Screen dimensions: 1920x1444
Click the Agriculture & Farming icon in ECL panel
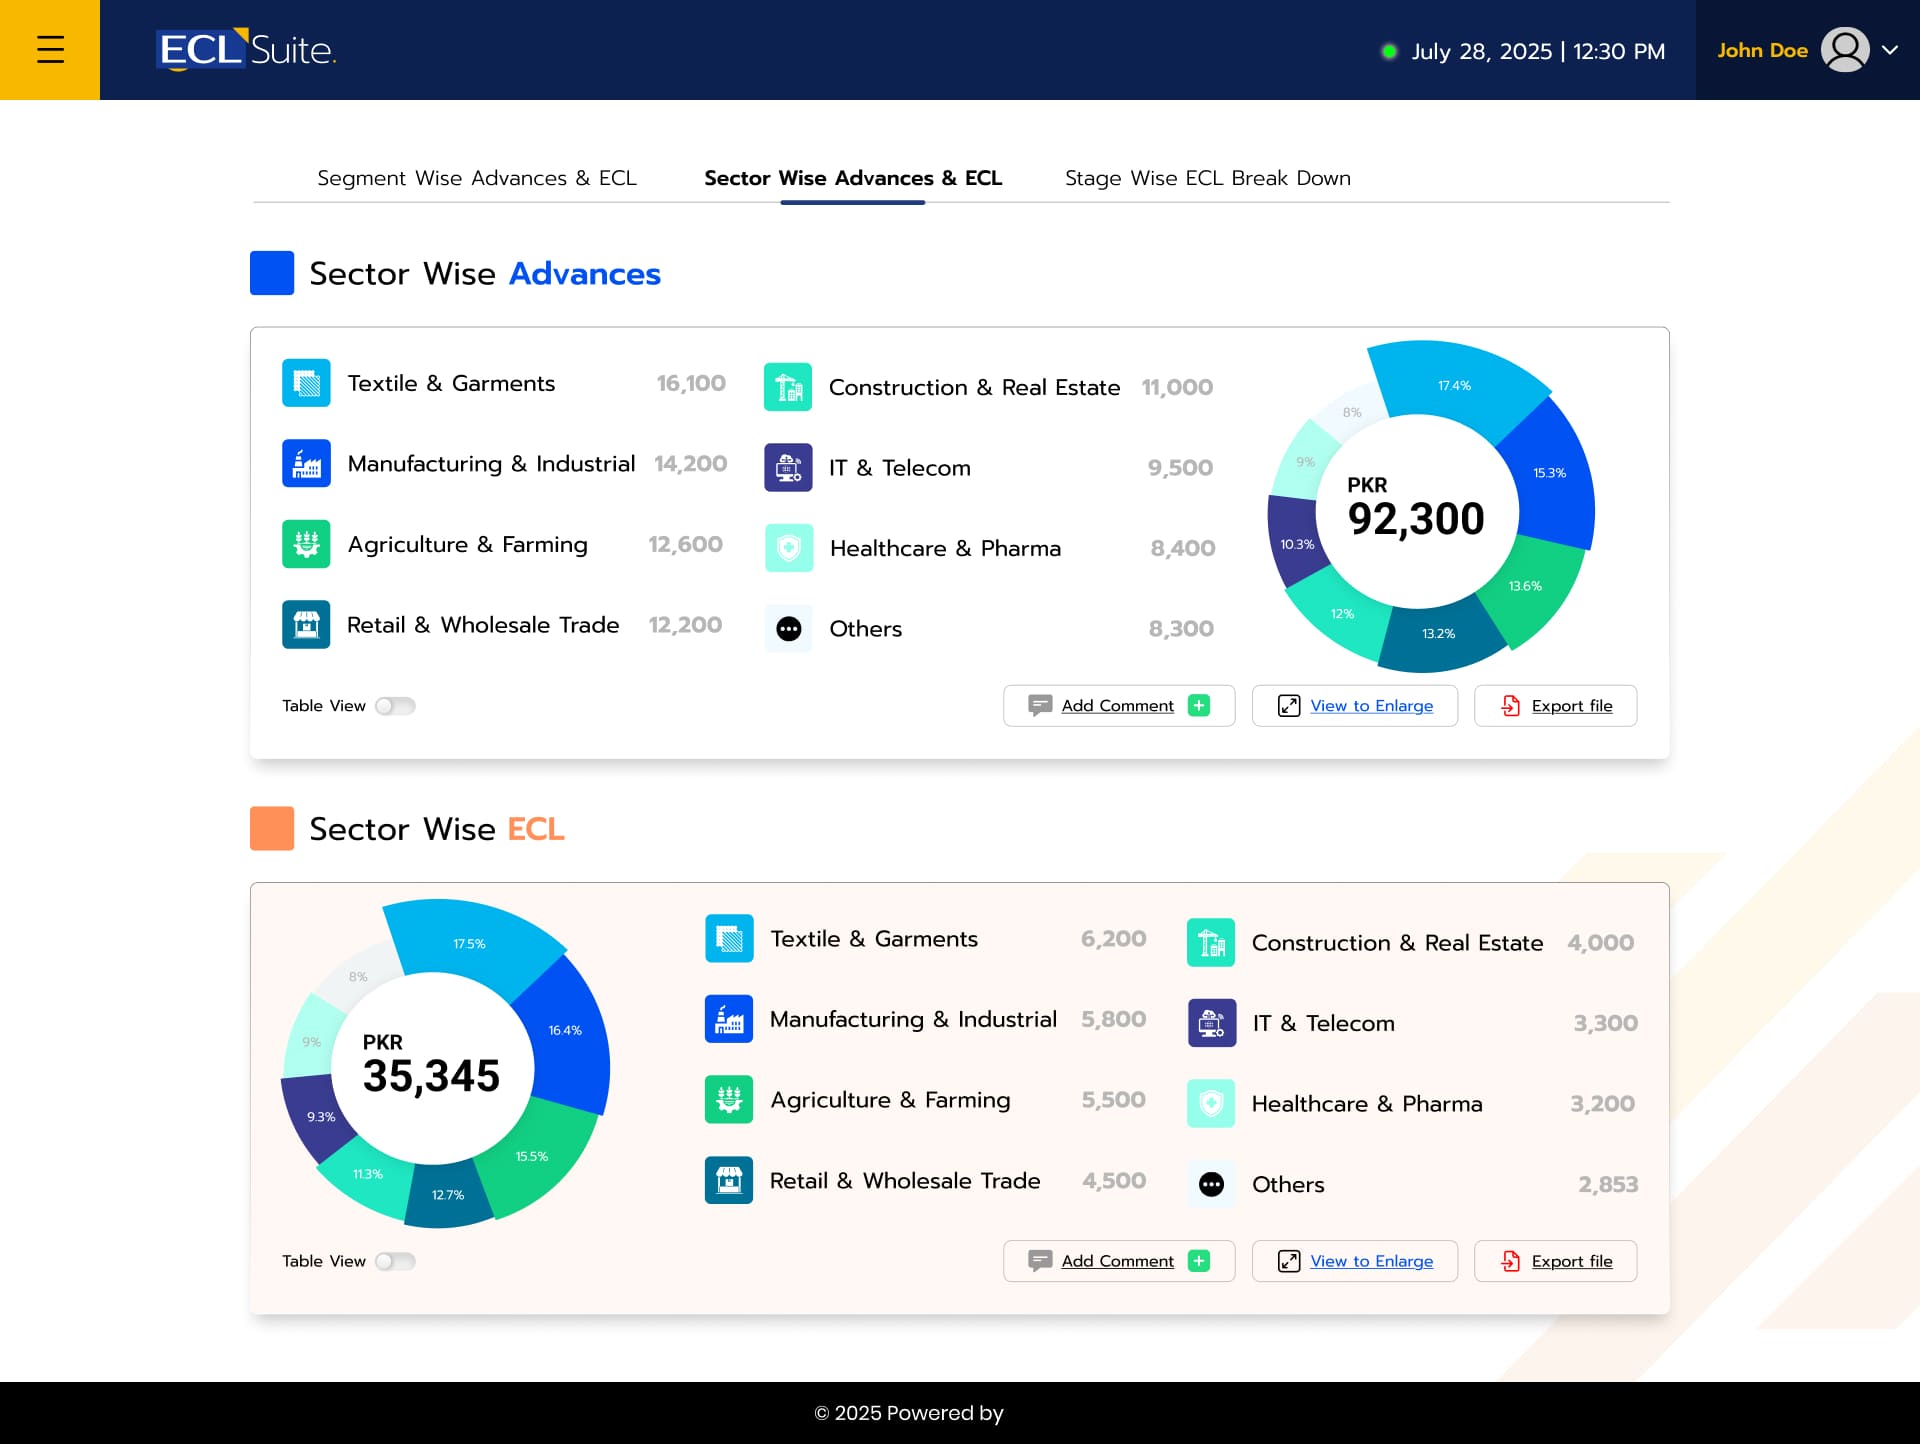(729, 1100)
